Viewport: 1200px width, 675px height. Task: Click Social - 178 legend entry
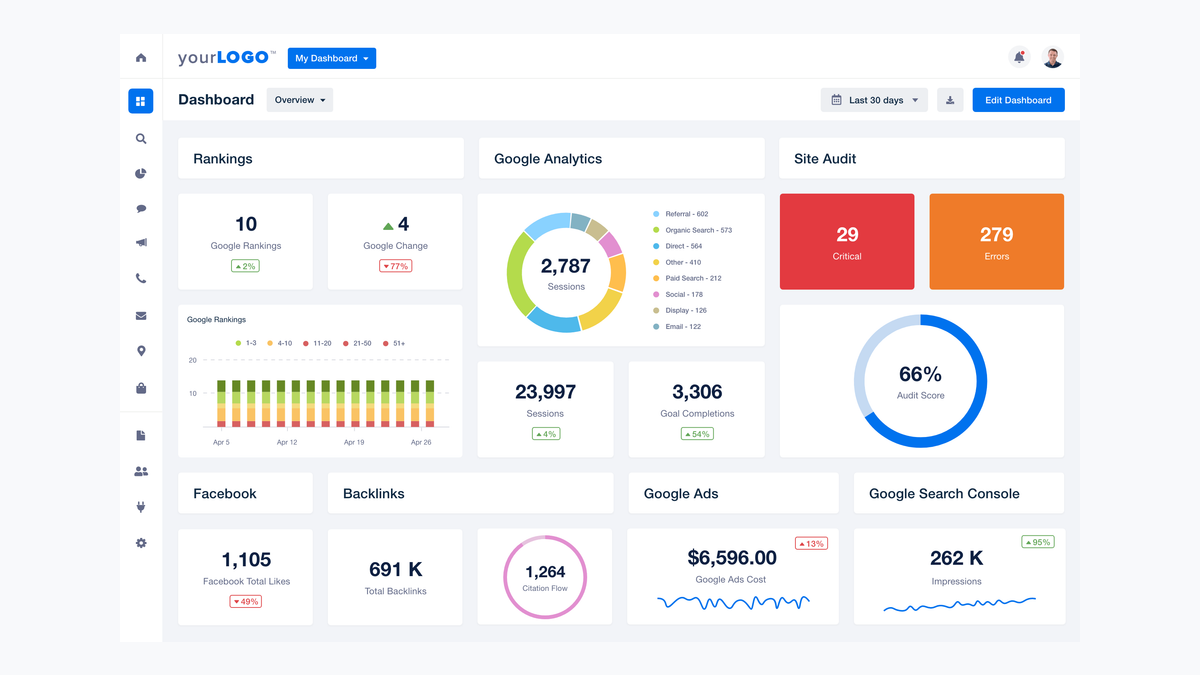point(678,294)
